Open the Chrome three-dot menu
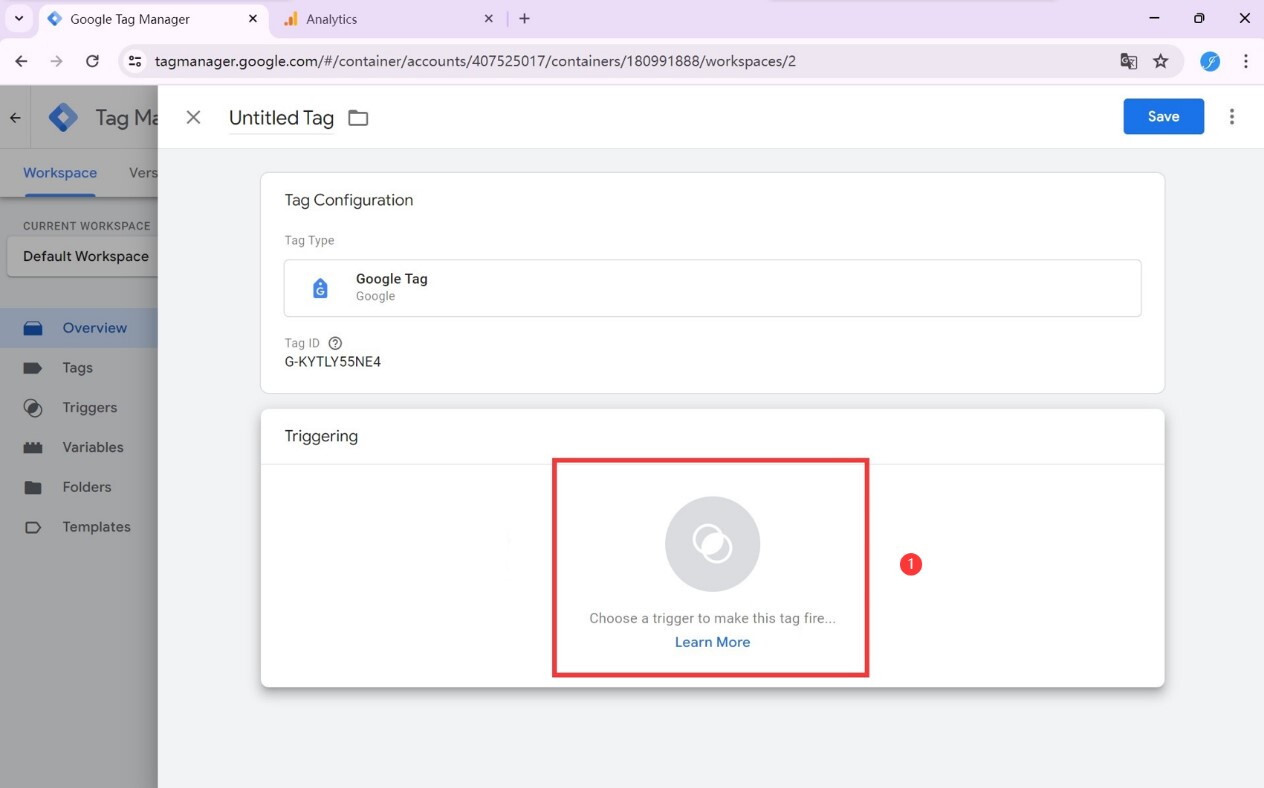Screen dimensions: 1264x788 [x=1246, y=61]
